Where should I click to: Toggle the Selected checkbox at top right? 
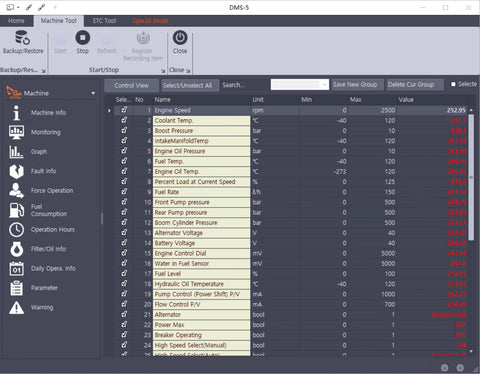click(x=453, y=84)
